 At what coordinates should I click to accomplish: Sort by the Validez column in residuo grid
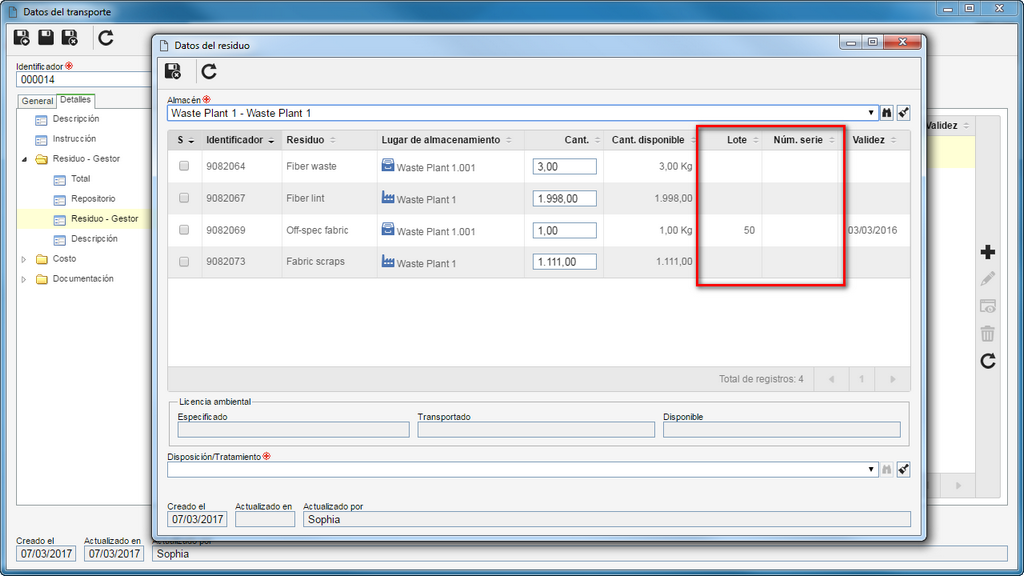(875, 140)
